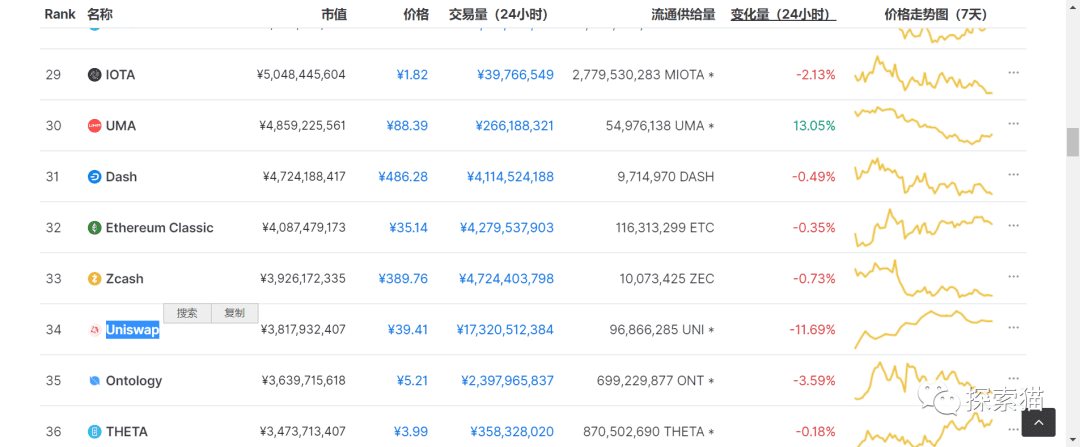Image resolution: width=1080 pixels, height=447 pixels.
Task: Click THETA 24h volume ¥358,328,020
Action: pos(512,432)
